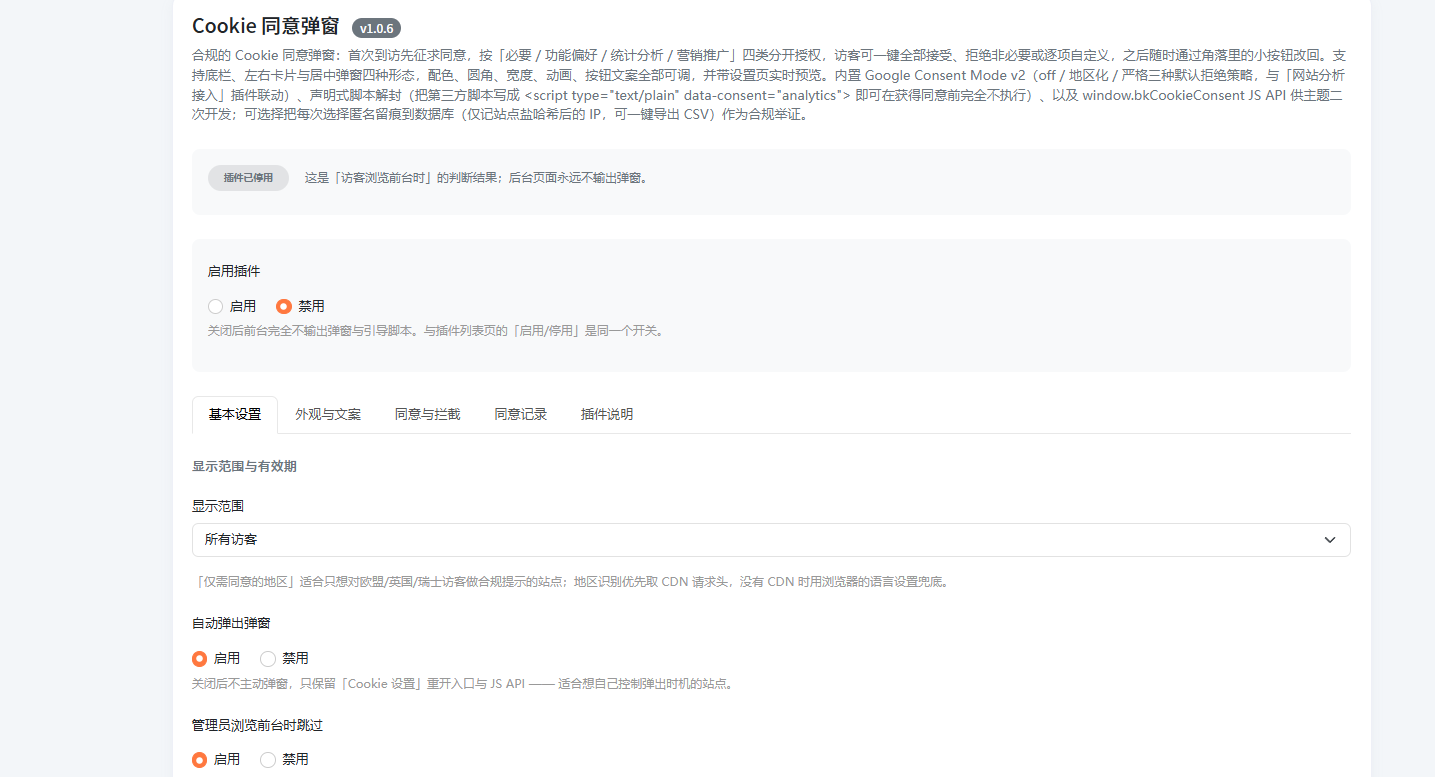The image size is (1435, 777).
Task: Select 禁用 radio under 启用插件
Action: (x=284, y=306)
